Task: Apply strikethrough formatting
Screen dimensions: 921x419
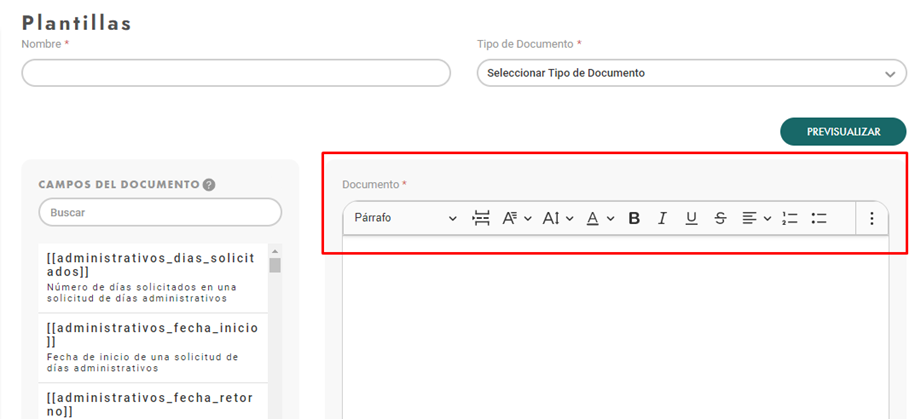Action: coord(720,218)
